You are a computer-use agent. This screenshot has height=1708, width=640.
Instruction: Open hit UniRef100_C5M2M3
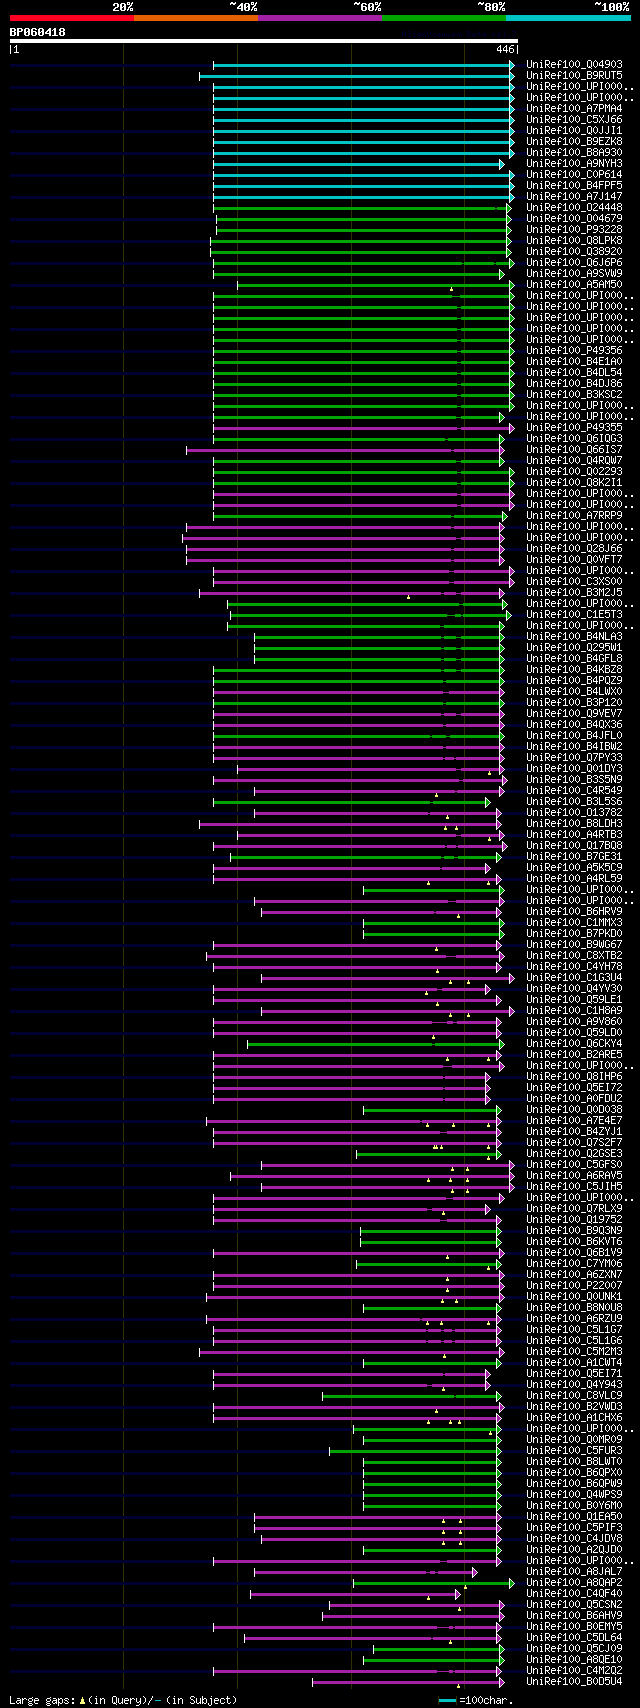tap(574, 1352)
